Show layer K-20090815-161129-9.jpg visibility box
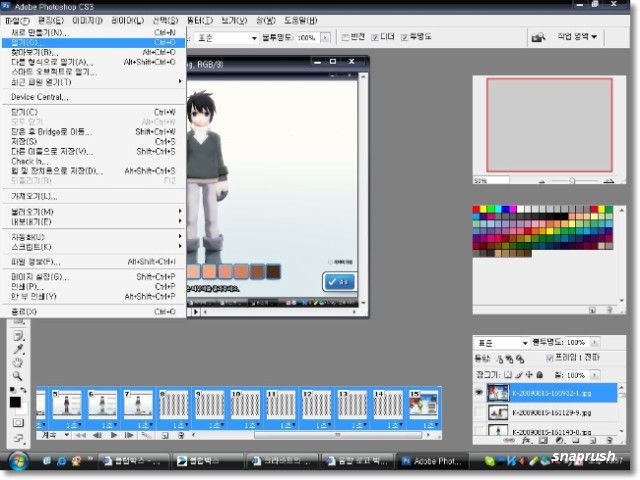640x480 pixels. point(479,413)
